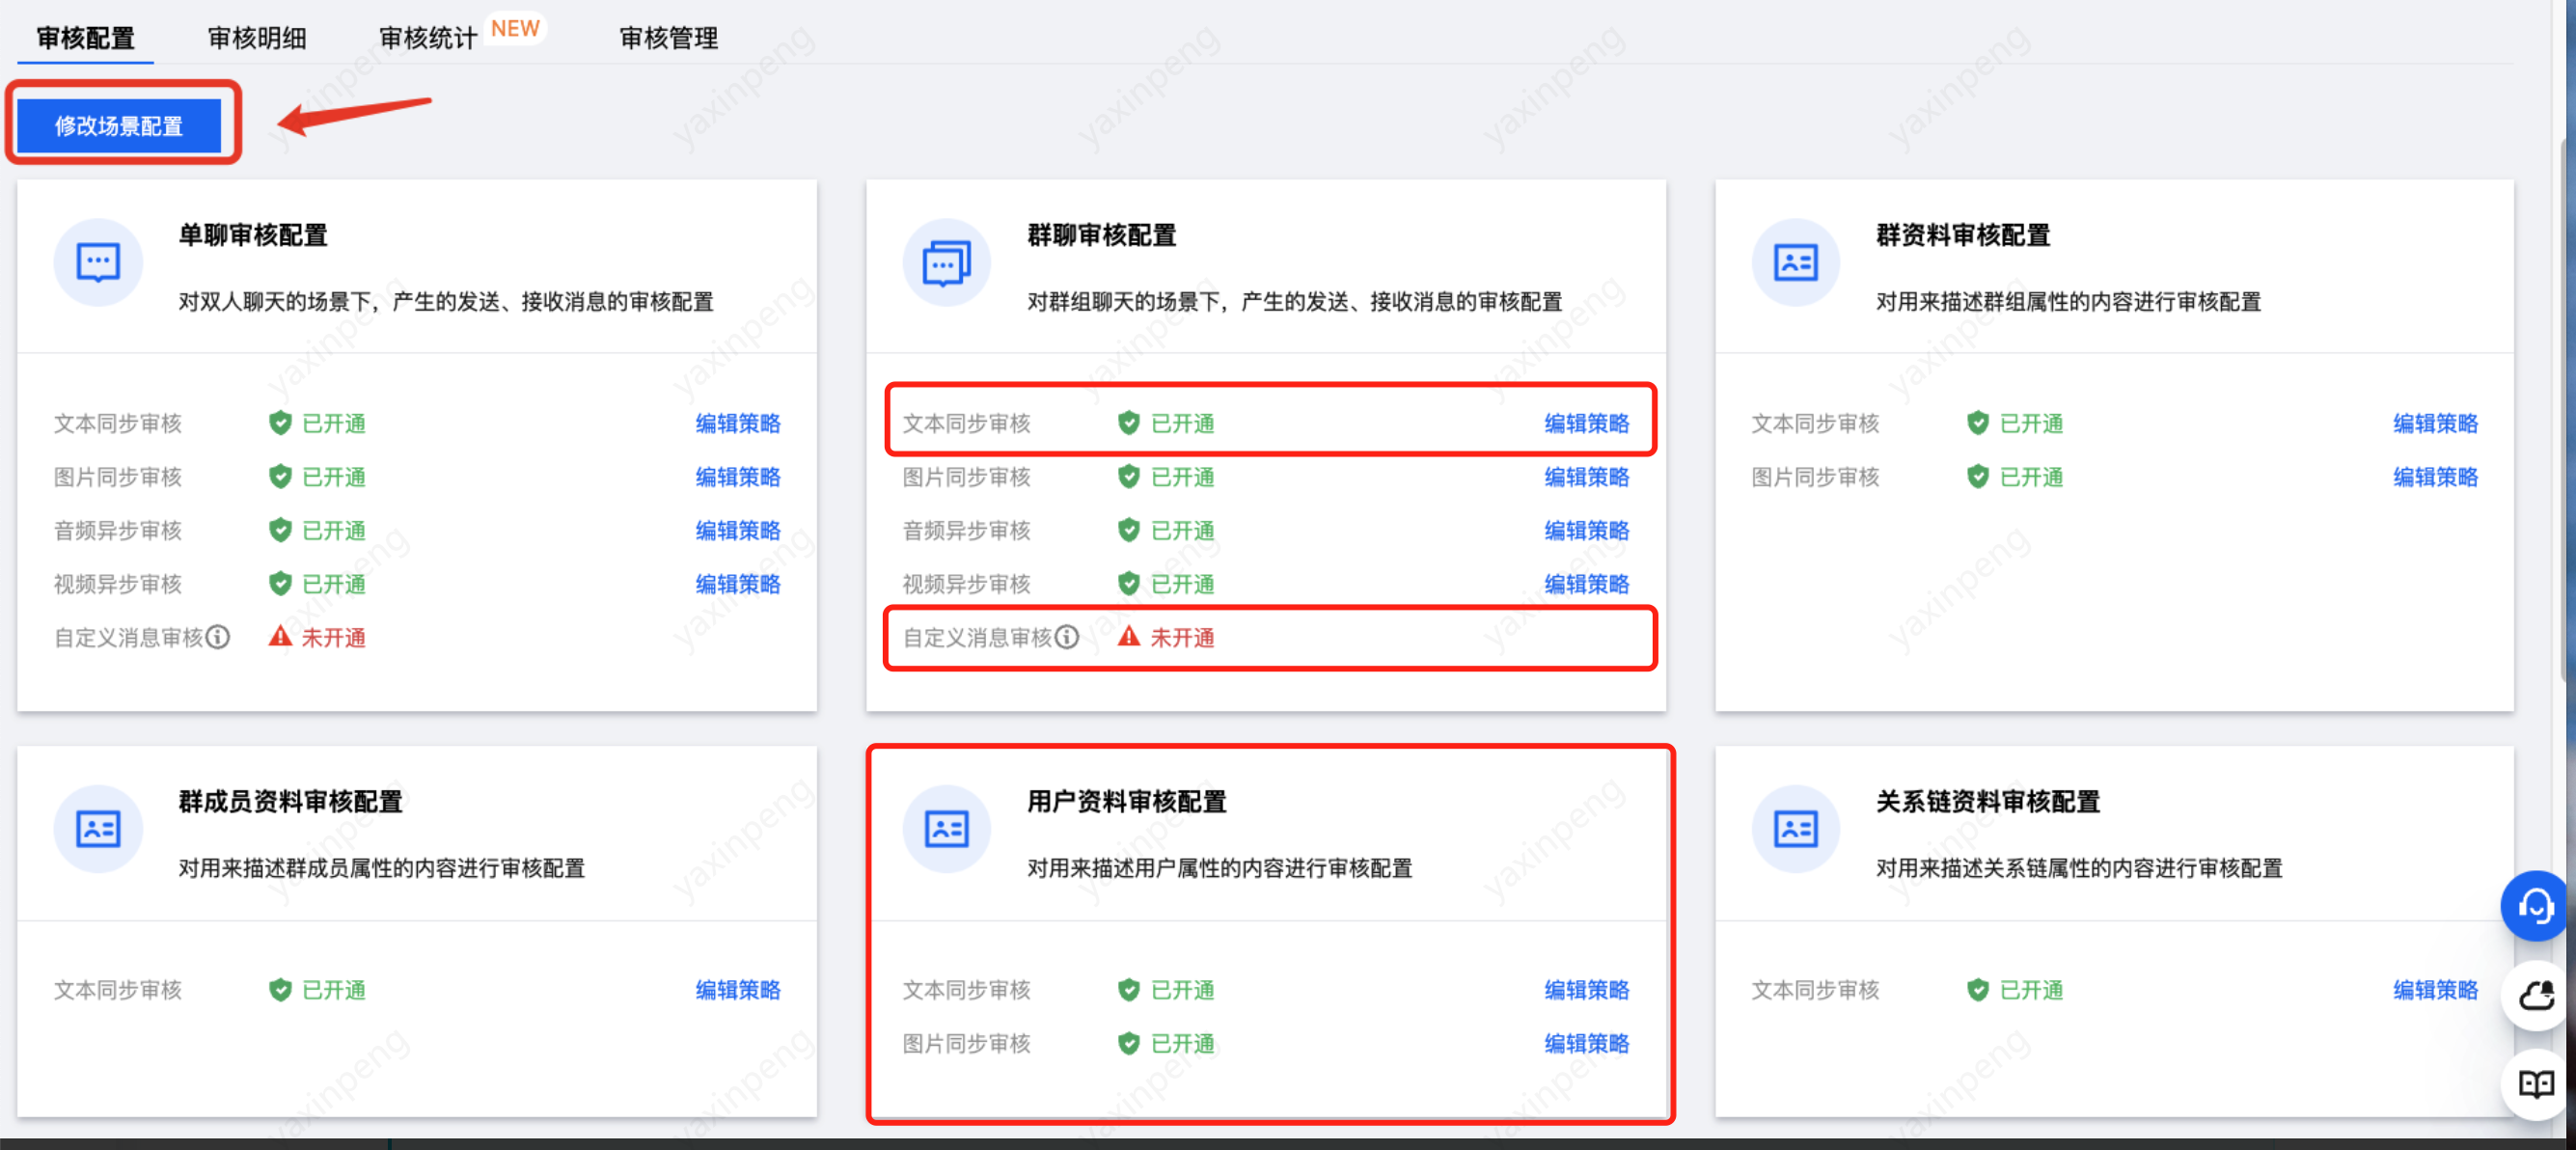The image size is (2576, 1150).
Task: Click green shield for 群聊 音频异步审核
Action: (x=1129, y=530)
